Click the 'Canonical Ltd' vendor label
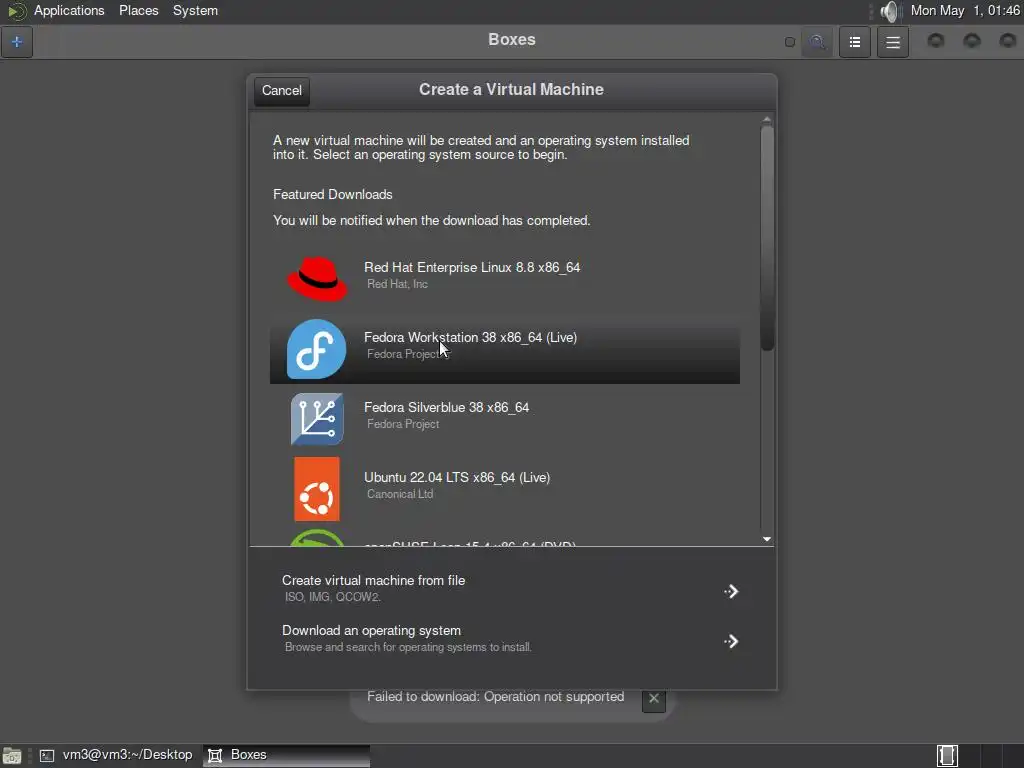Image resolution: width=1024 pixels, height=768 pixels. pyautogui.click(x=400, y=494)
